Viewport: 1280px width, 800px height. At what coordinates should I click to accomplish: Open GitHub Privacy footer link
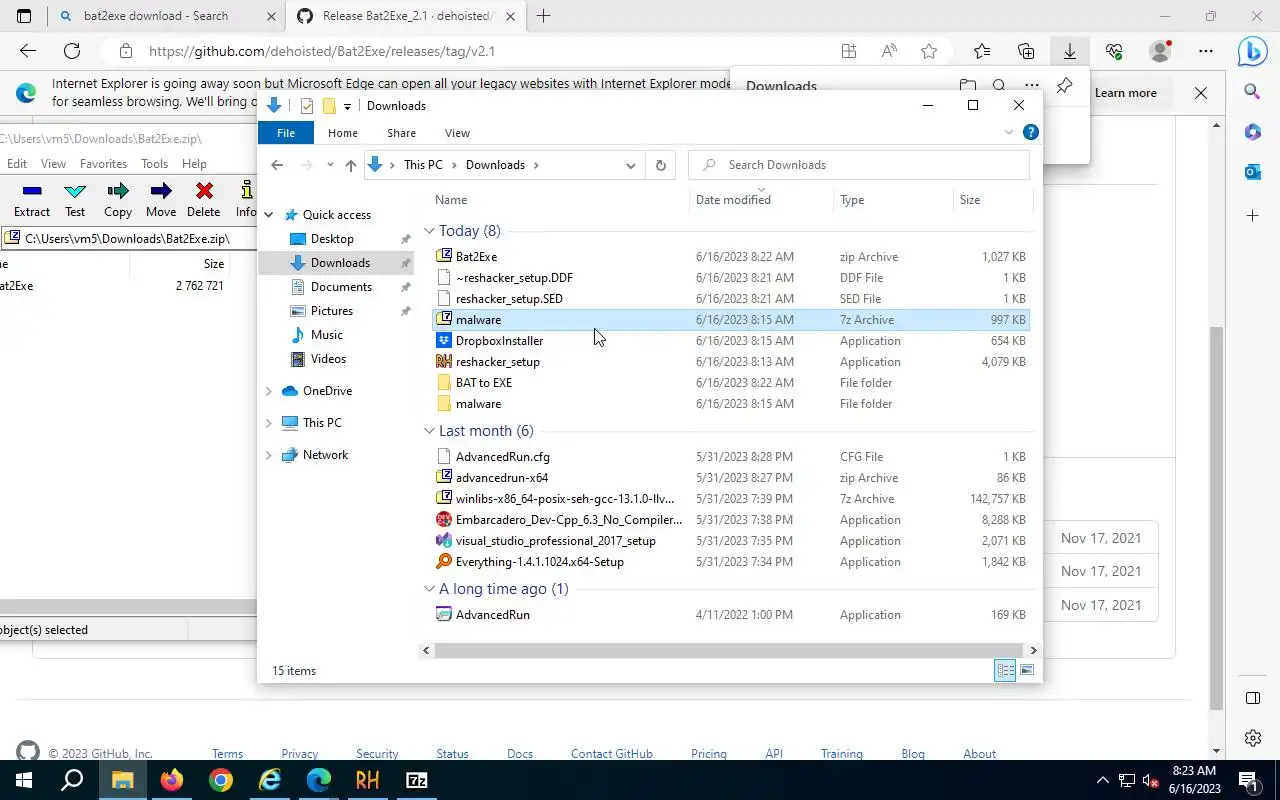pyautogui.click(x=299, y=754)
